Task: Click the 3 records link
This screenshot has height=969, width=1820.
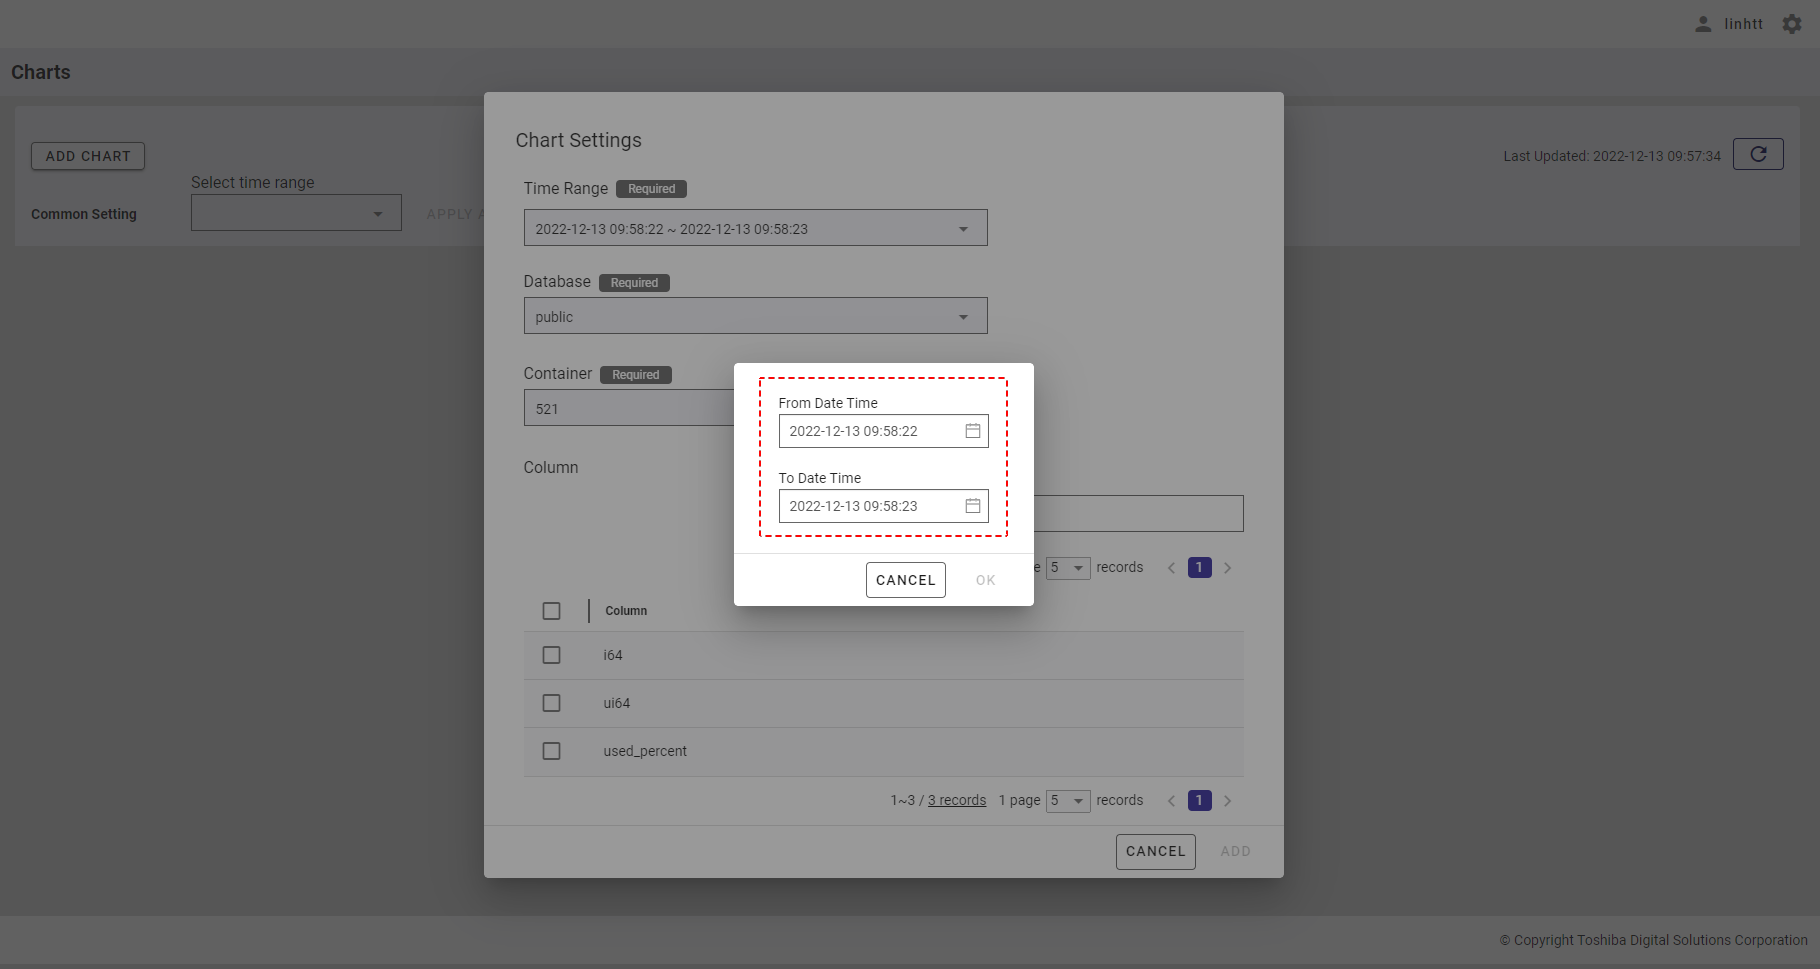Action: pos(956,801)
